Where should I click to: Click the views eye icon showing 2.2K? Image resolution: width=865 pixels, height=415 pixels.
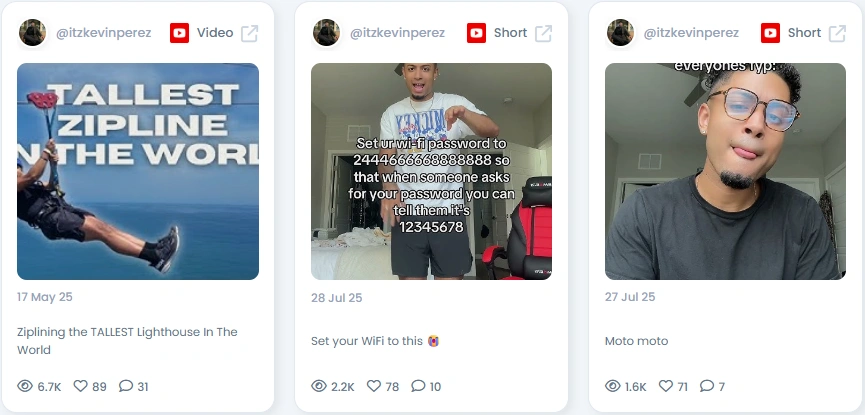tap(319, 386)
